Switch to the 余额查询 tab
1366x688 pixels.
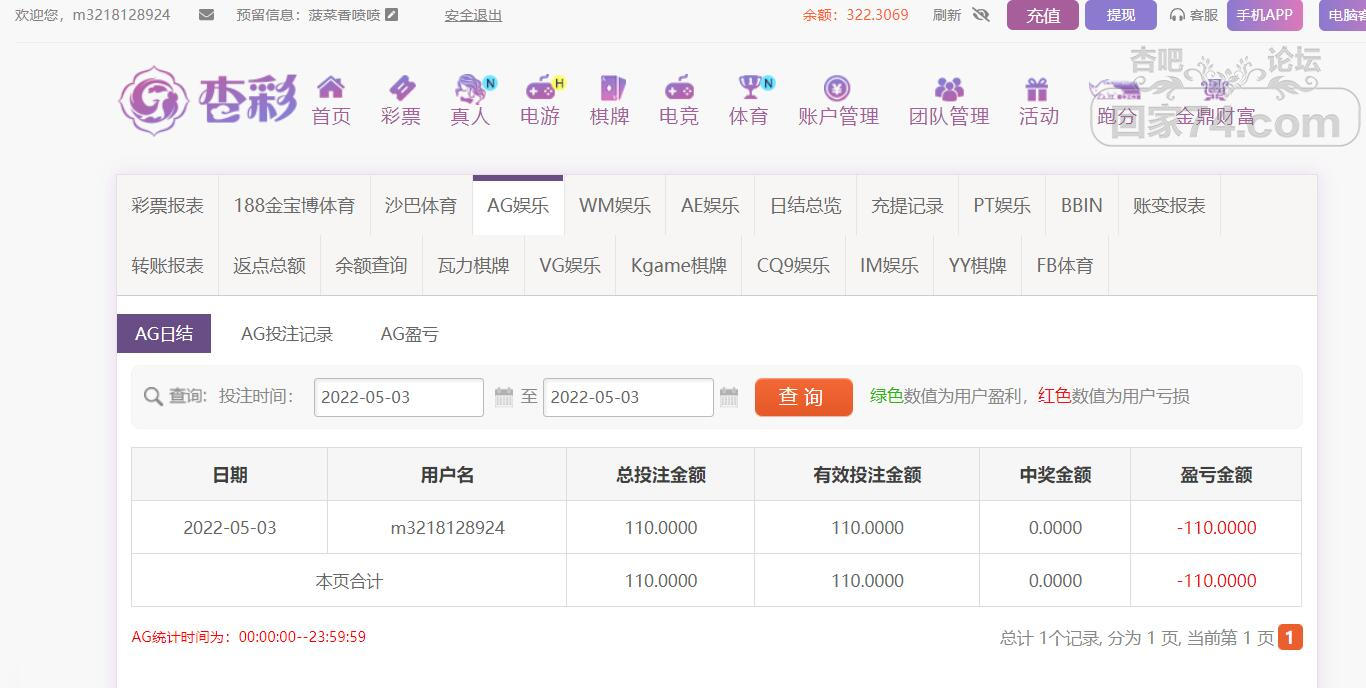click(x=371, y=265)
